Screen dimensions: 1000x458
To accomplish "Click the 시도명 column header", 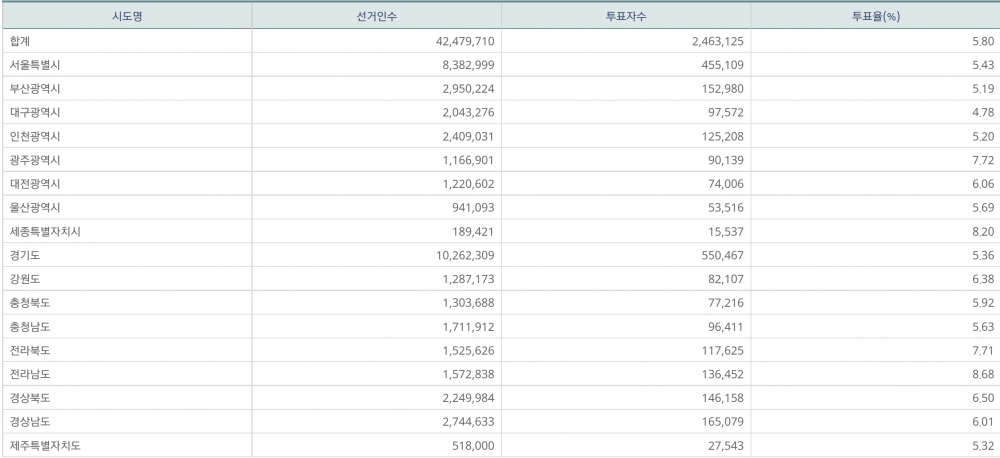I will click(125, 16).
